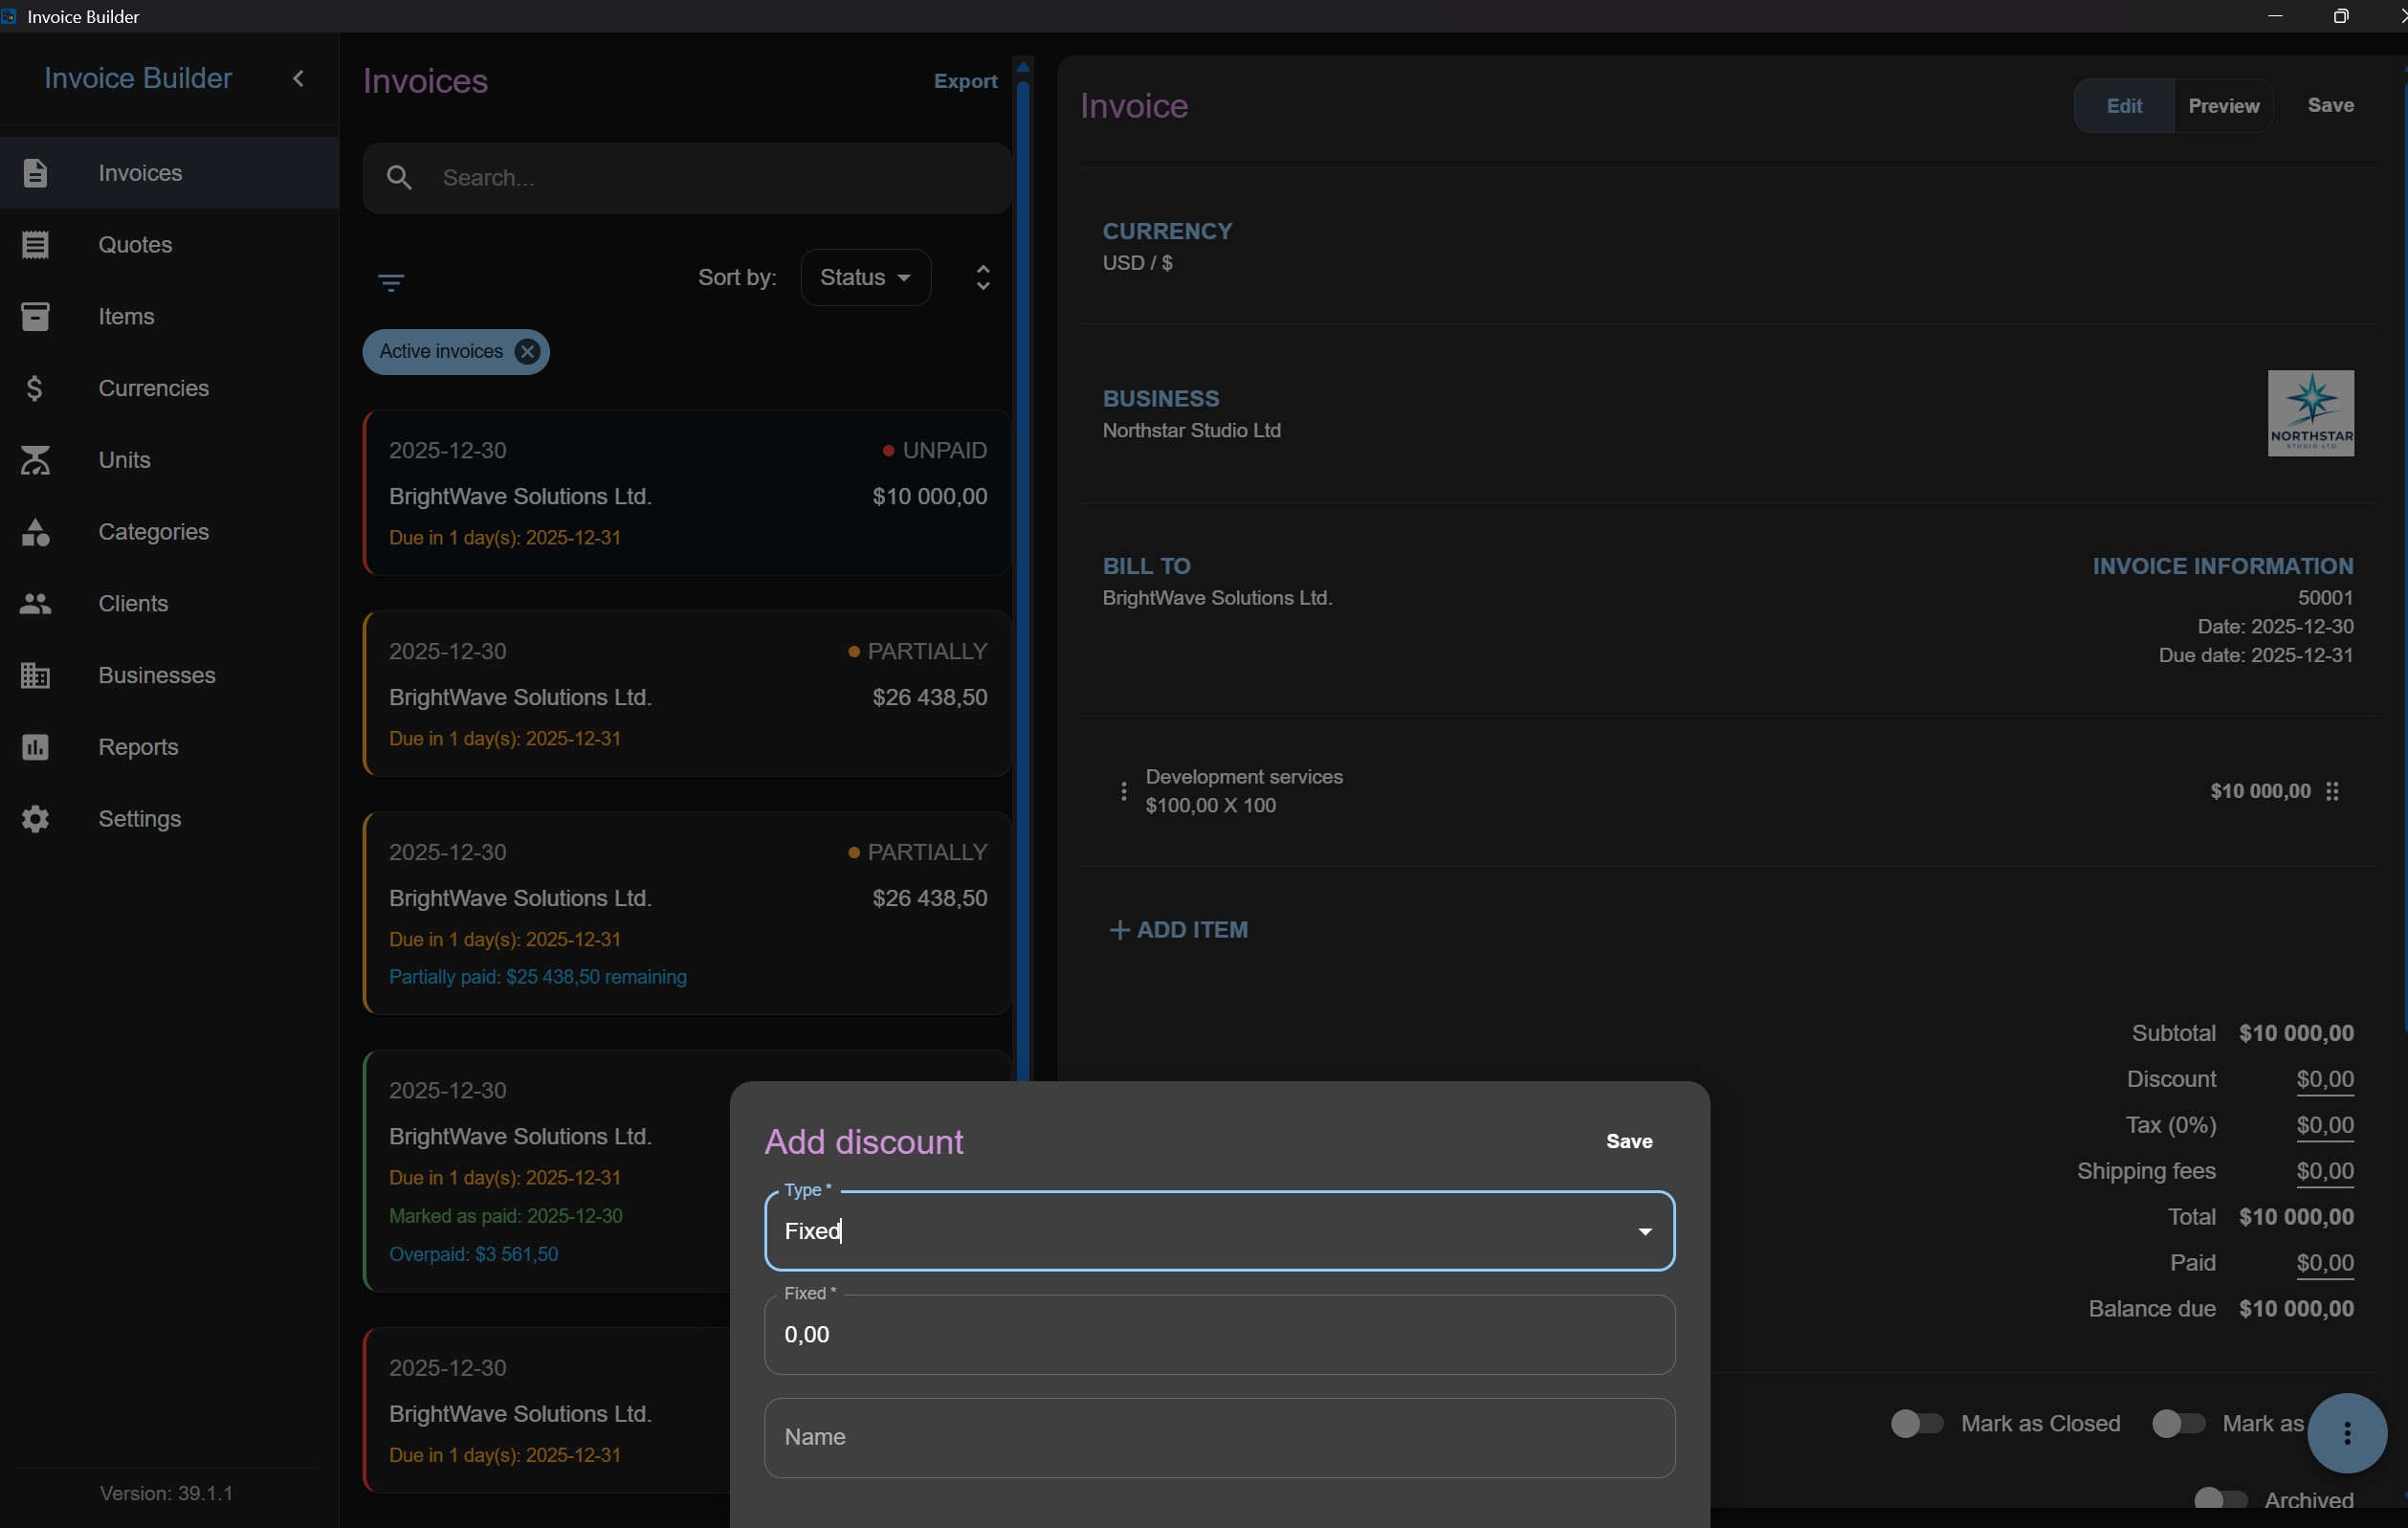Click Export in the Invoices panel
This screenshot has height=1528, width=2408.
pyautogui.click(x=965, y=81)
